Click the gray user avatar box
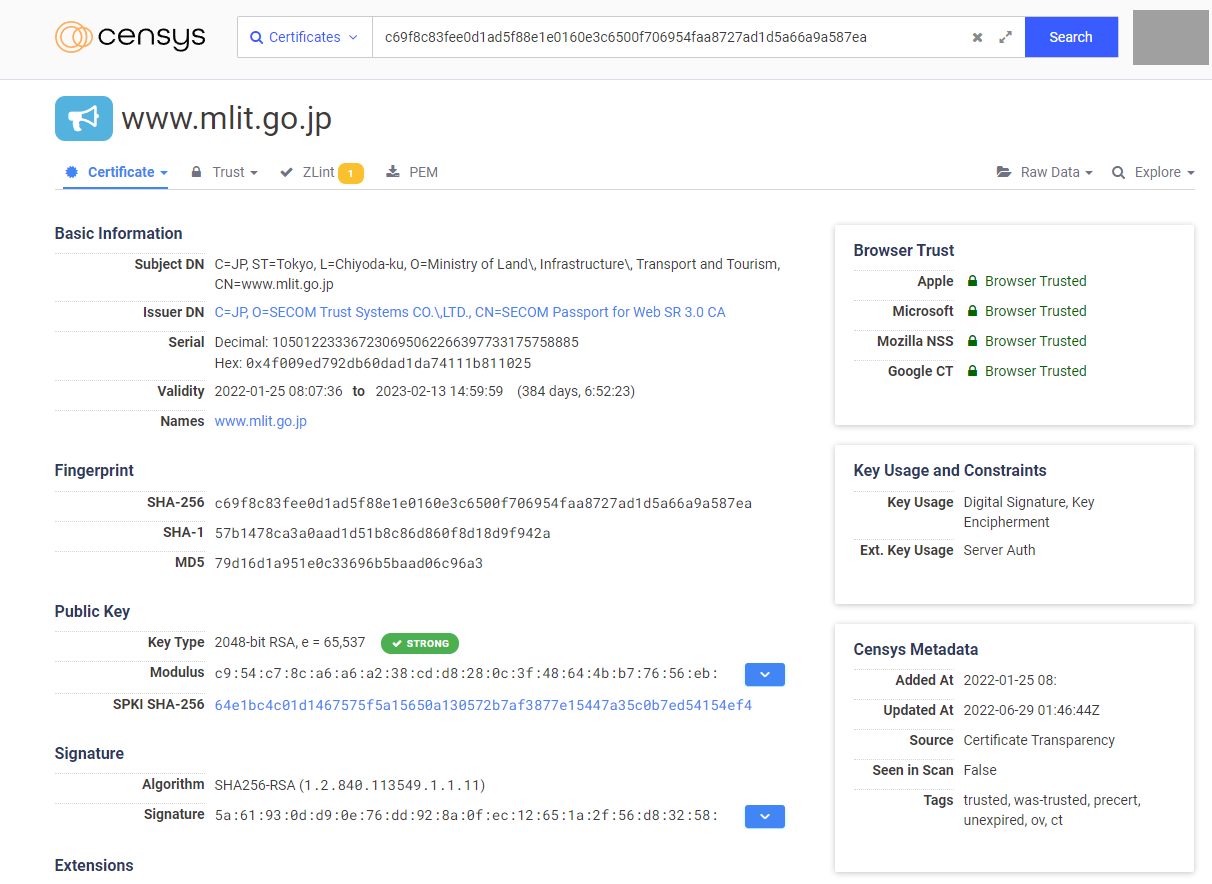 pyautogui.click(x=1170, y=37)
